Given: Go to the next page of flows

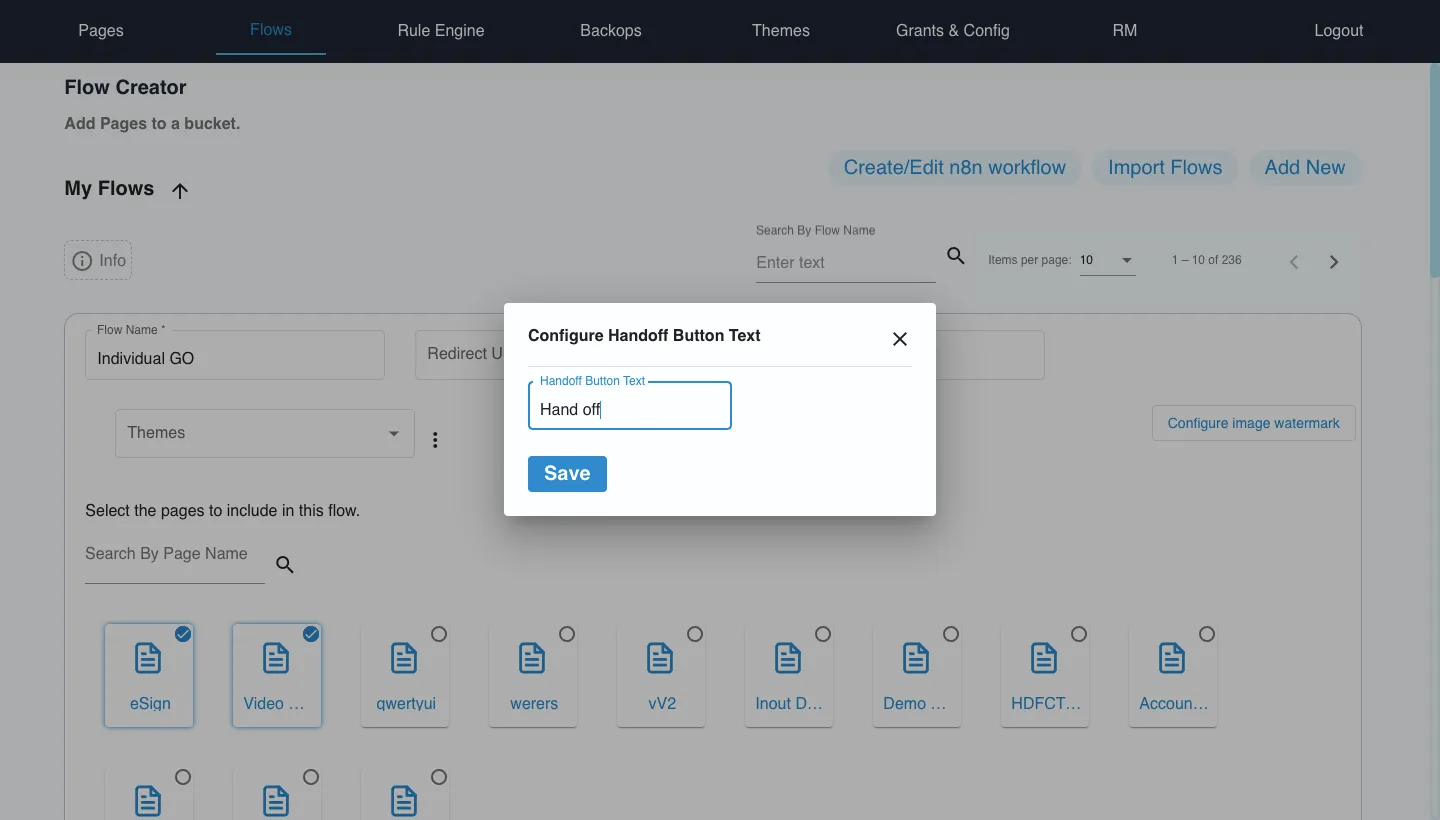Looking at the screenshot, I should 1334,262.
